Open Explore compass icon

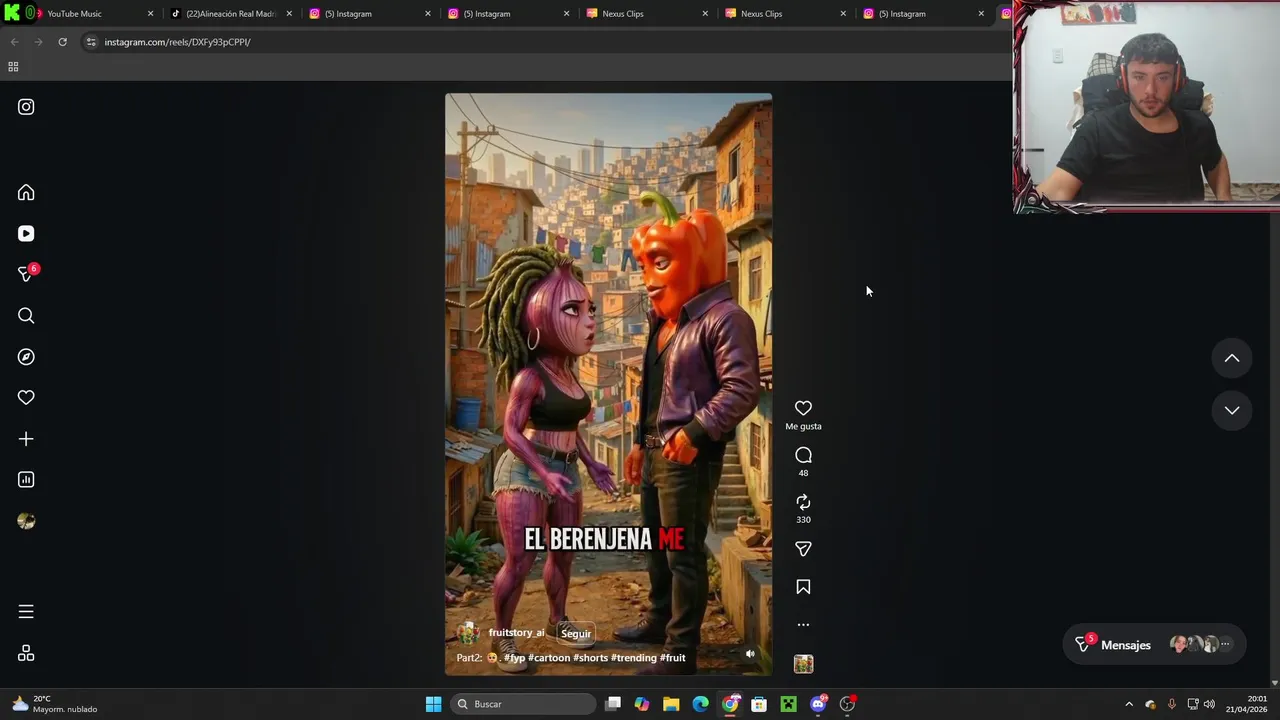[x=26, y=357]
